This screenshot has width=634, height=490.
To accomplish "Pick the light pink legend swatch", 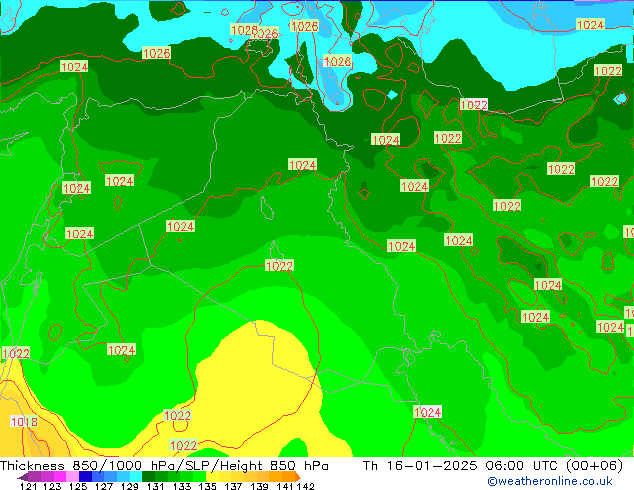I will coord(72,477).
